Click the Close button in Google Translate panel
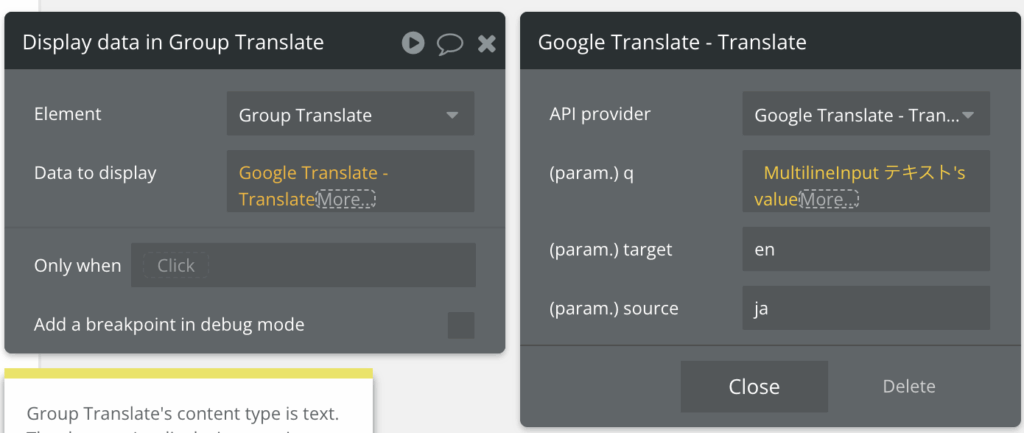The width and height of the screenshot is (1024, 433). [x=754, y=386]
